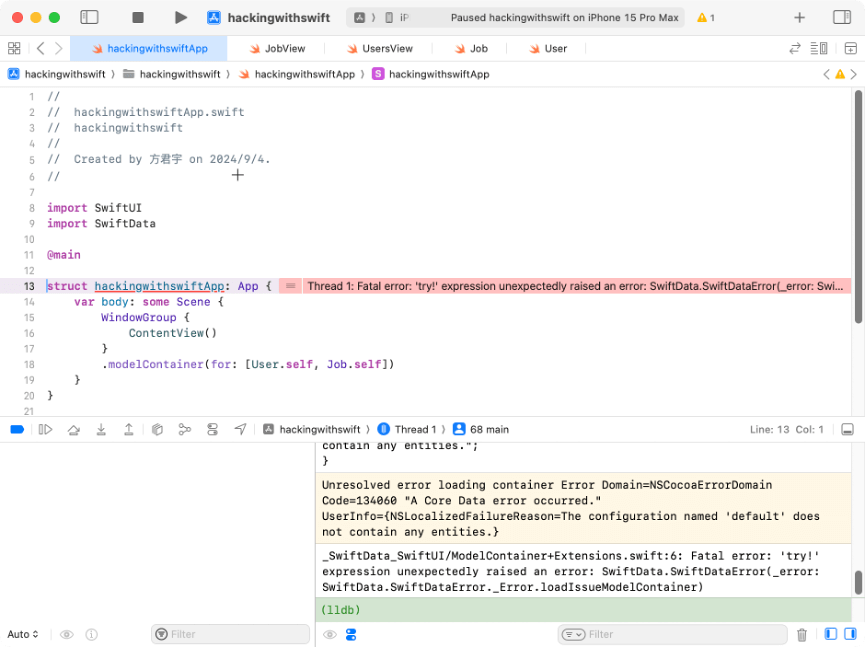Toggle console eye icon
The image size is (866, 647).
pos(330,634)
